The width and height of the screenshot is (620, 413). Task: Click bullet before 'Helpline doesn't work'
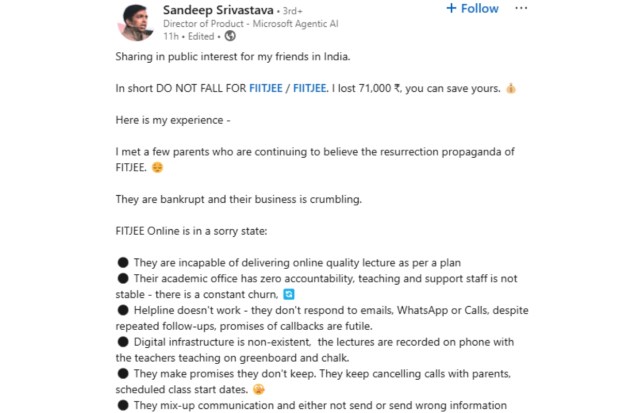click(122, 310)
